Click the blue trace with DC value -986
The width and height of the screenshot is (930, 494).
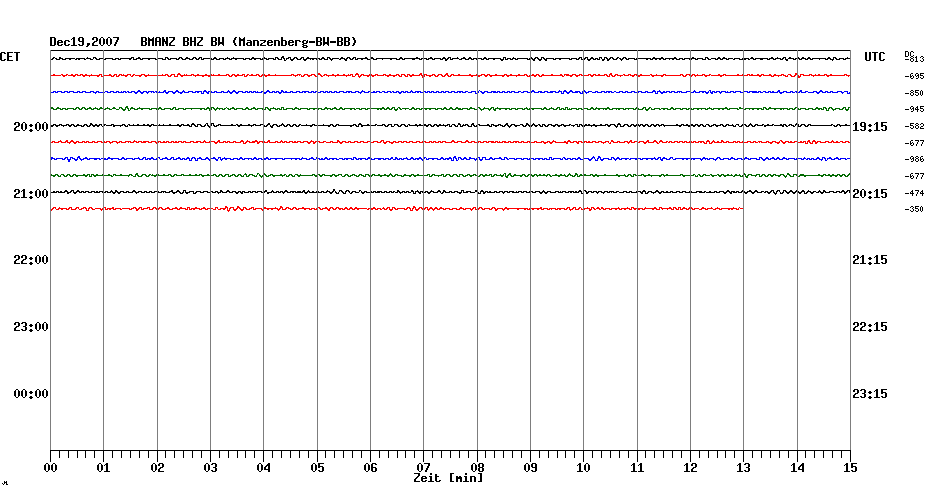tap(450, 159)
